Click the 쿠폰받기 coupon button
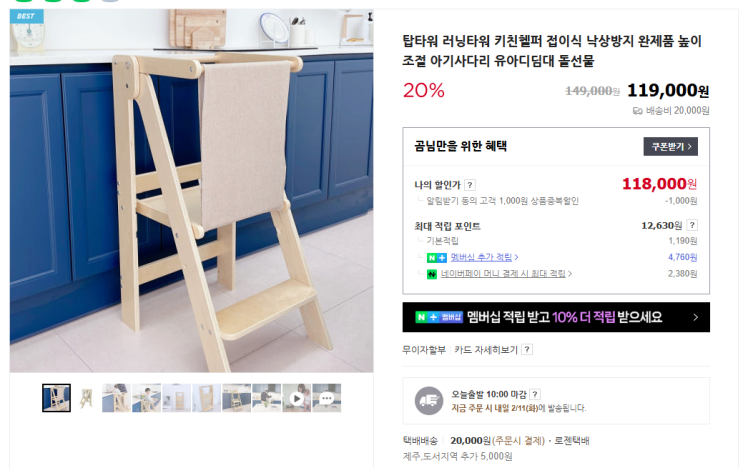Screen dimensions: 743x468 point(670,147)
